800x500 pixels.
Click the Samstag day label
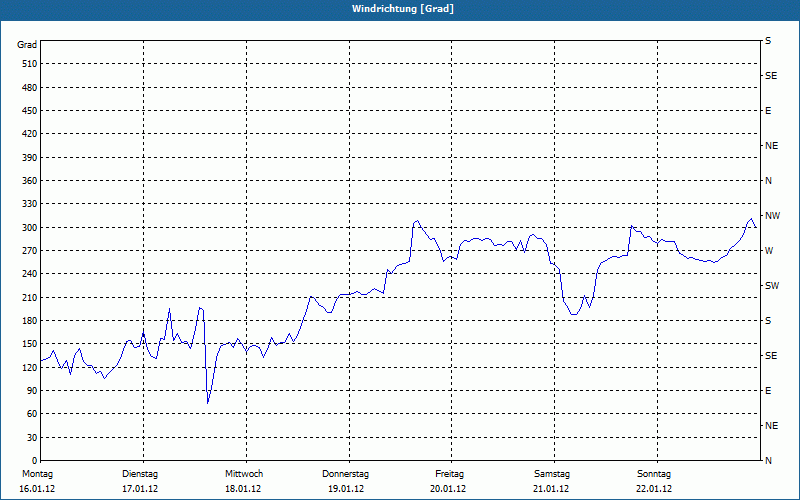click(x=552, y=474)
